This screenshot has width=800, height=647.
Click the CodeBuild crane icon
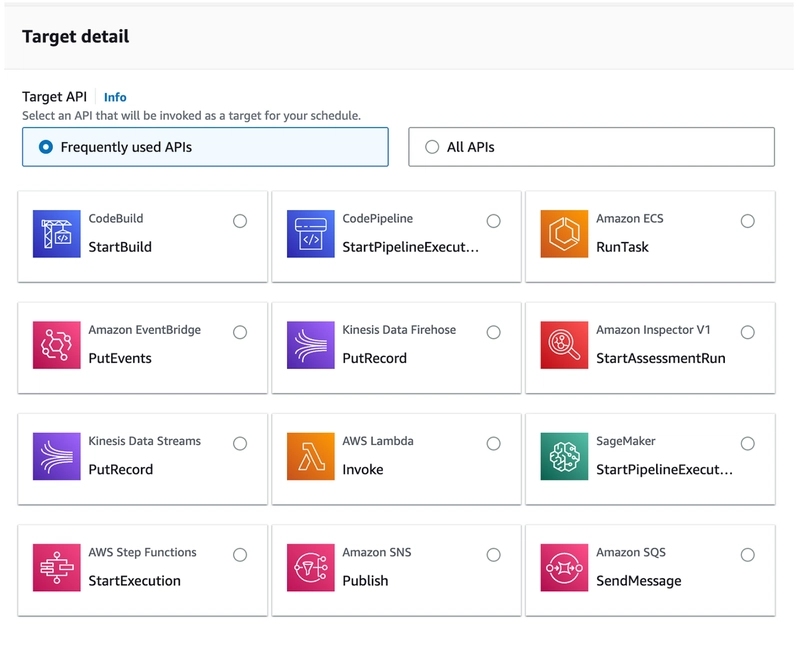[x=57, y=234]
